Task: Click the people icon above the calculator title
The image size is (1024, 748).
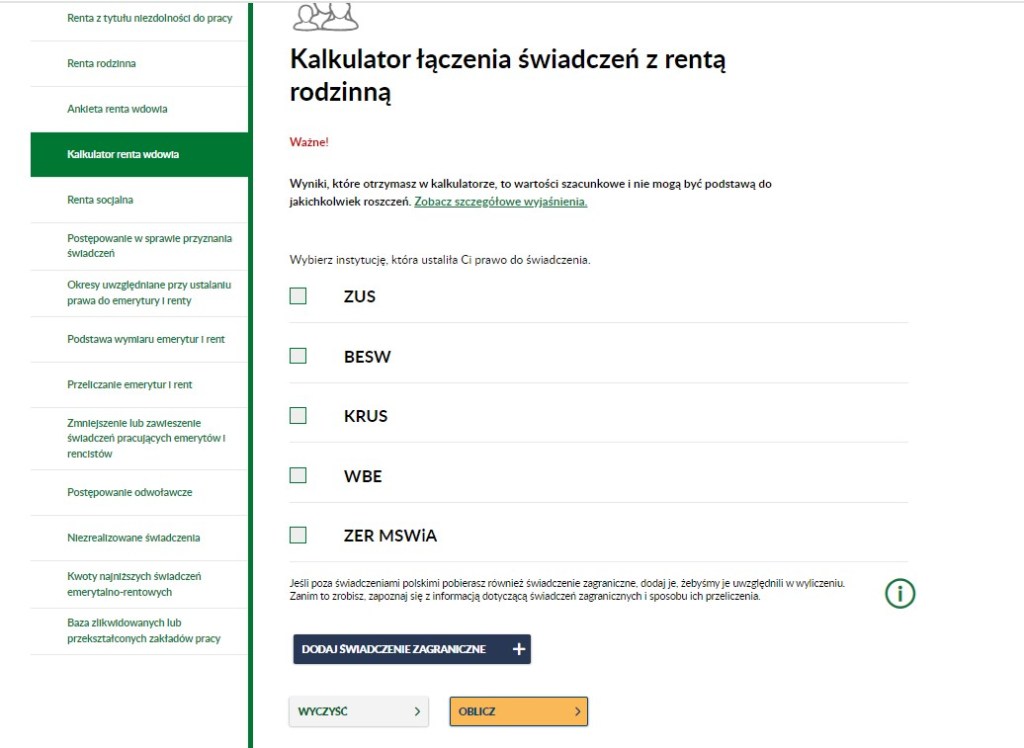Action: [x=325, y=15]
